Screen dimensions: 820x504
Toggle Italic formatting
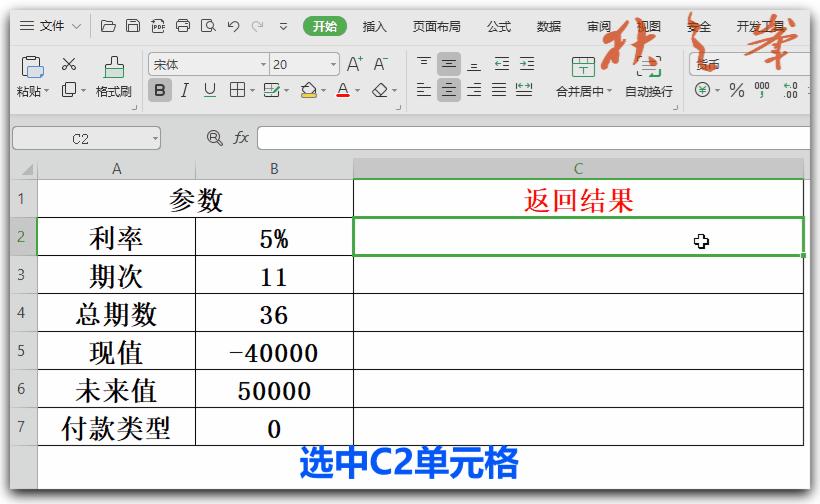tap(185, 90)
